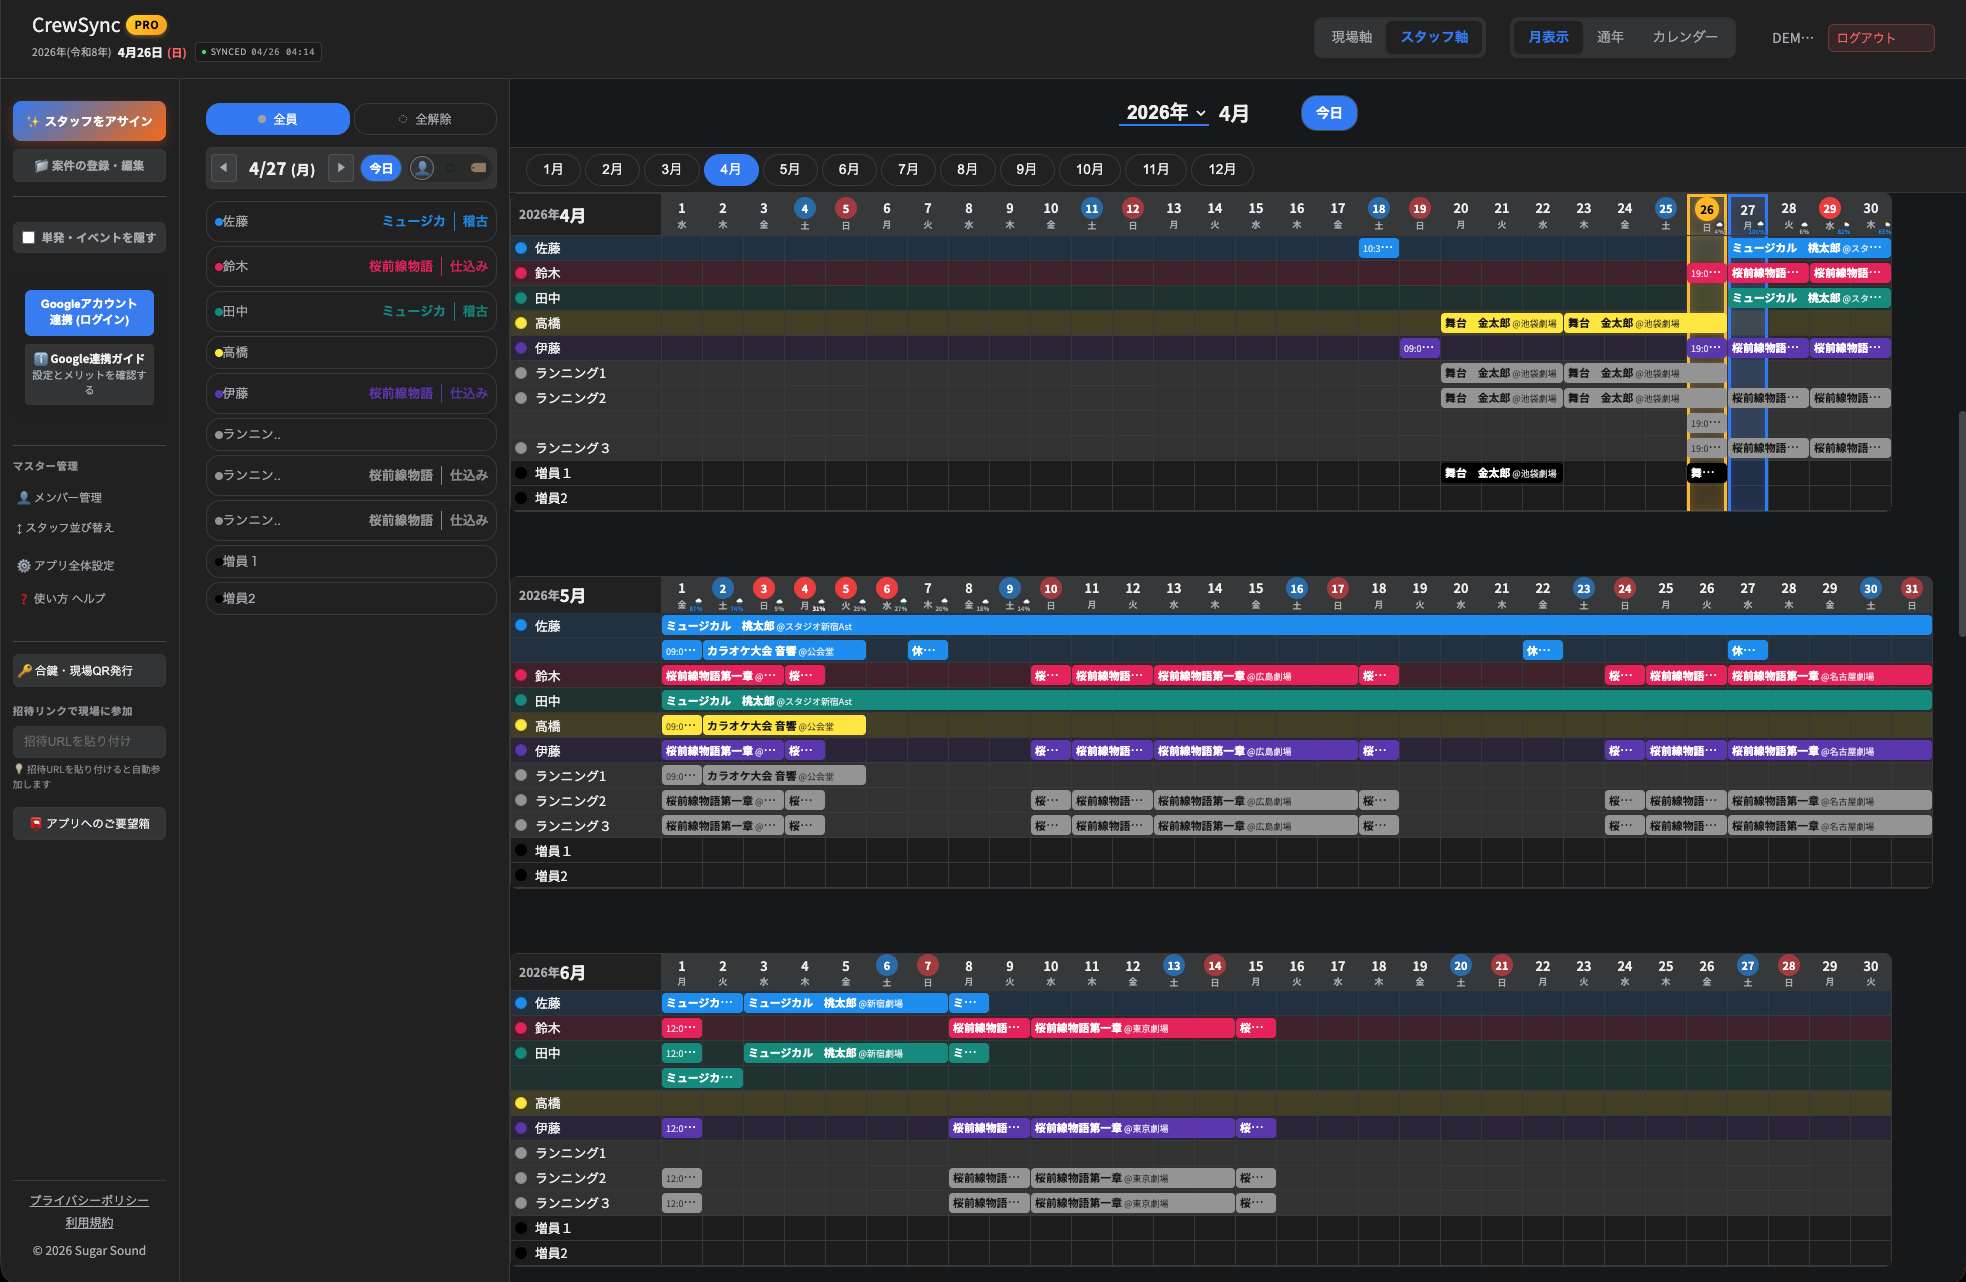Go to next day with right arrow
This screenshot has height=1282, width=1966.
click(x=342, y=168)
